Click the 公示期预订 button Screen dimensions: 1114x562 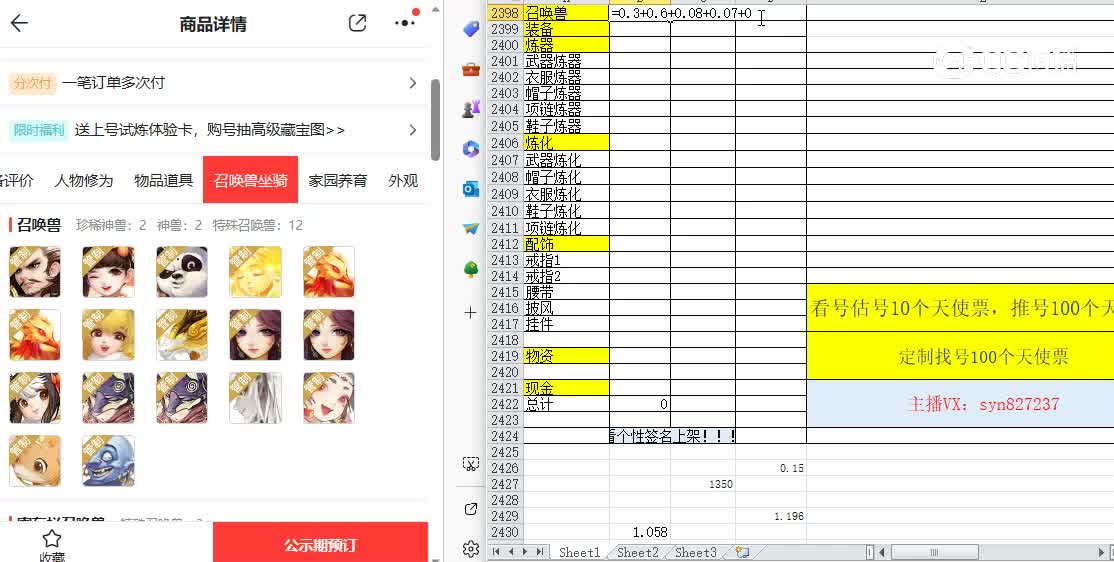[x=320, y=545]
